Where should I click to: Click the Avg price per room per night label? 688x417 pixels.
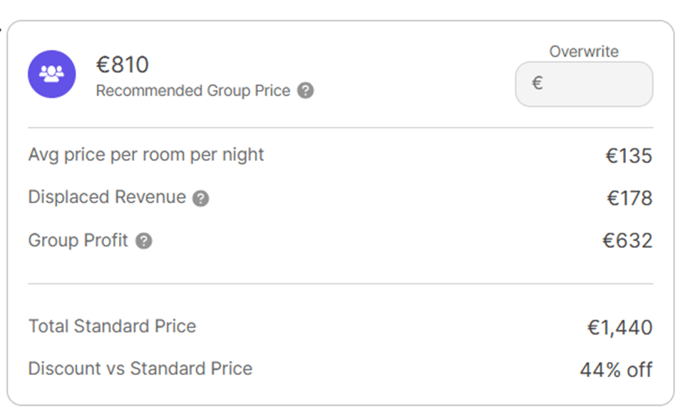(x=146, y=155)
